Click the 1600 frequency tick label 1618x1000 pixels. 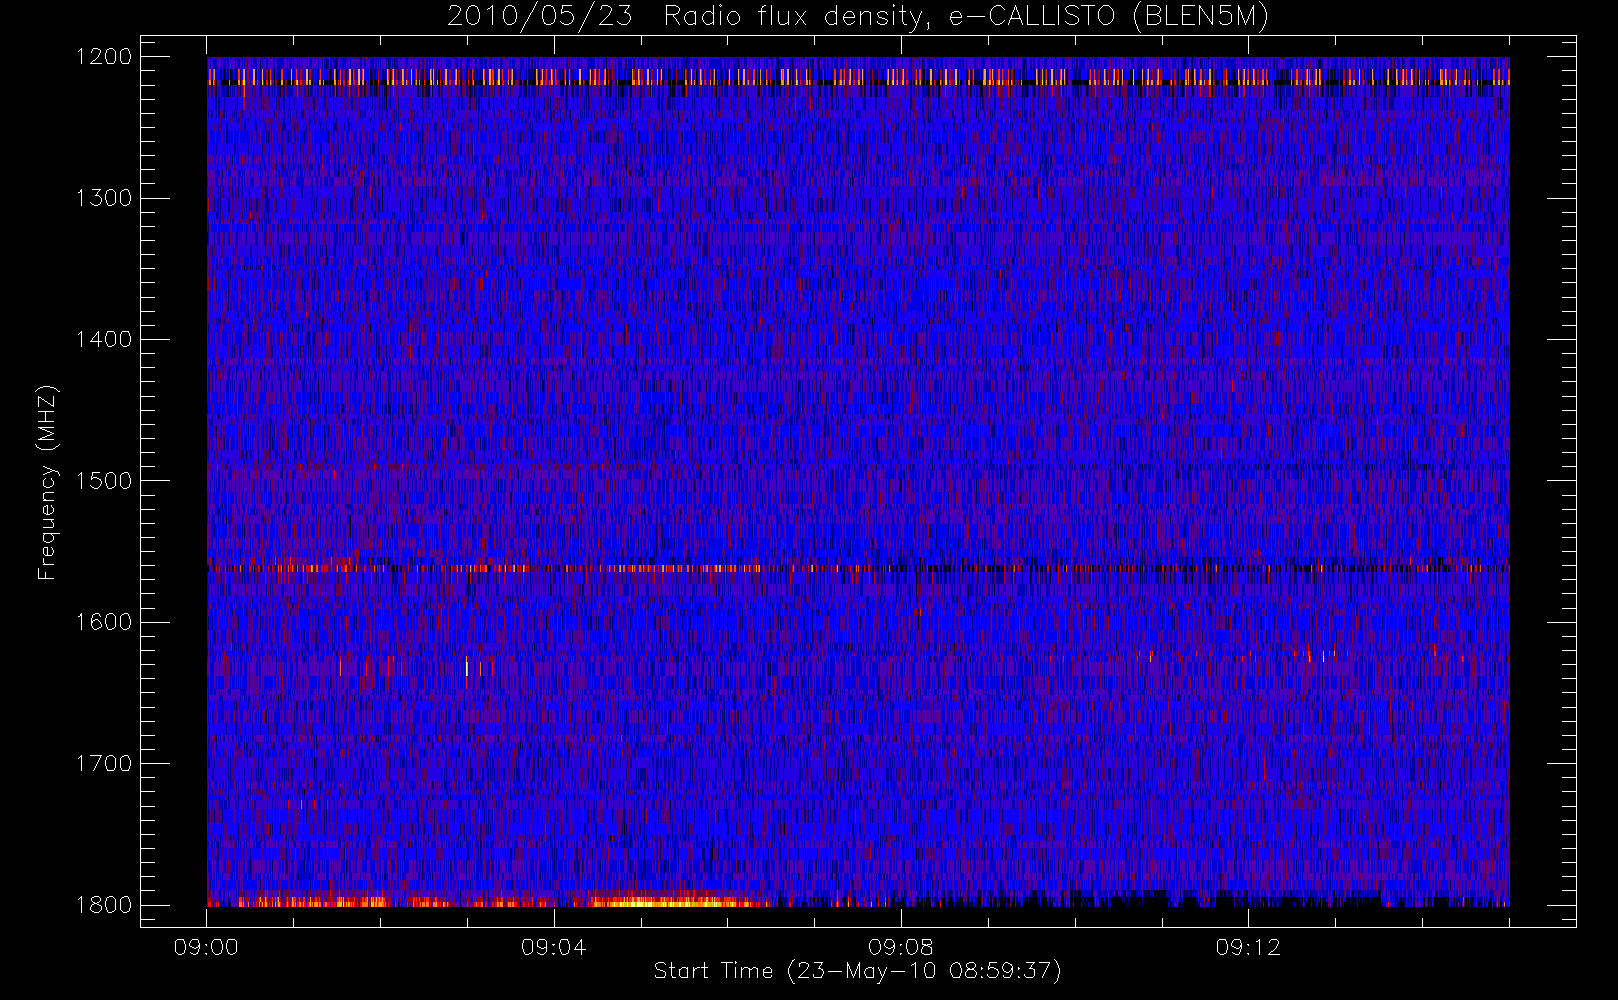pyautogui.click(x=104, y=622)
